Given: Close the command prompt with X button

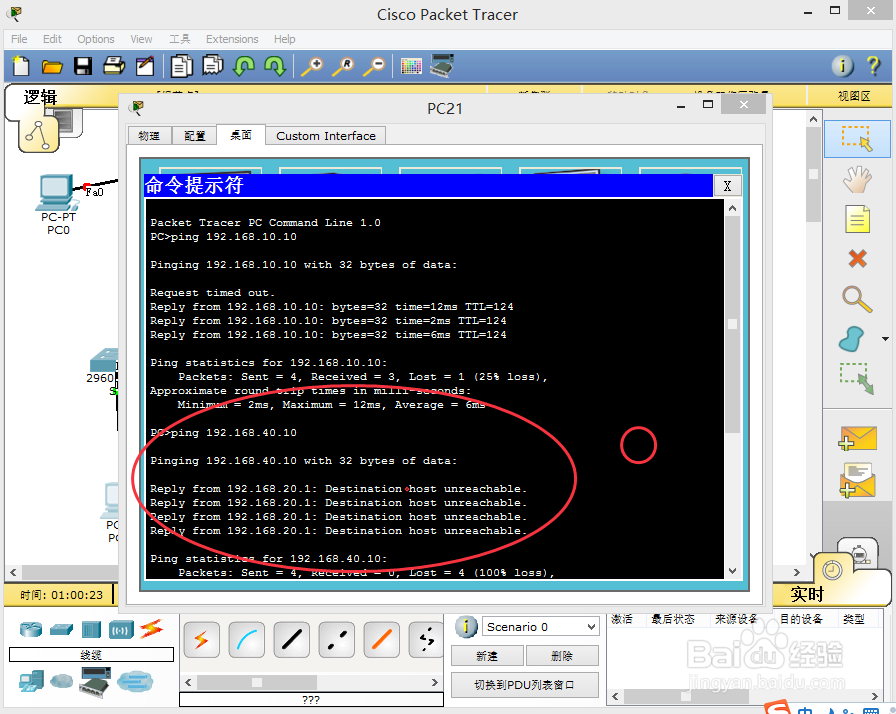Looking at the screenshot, I should pyautogui.click(x=727, y=186).
